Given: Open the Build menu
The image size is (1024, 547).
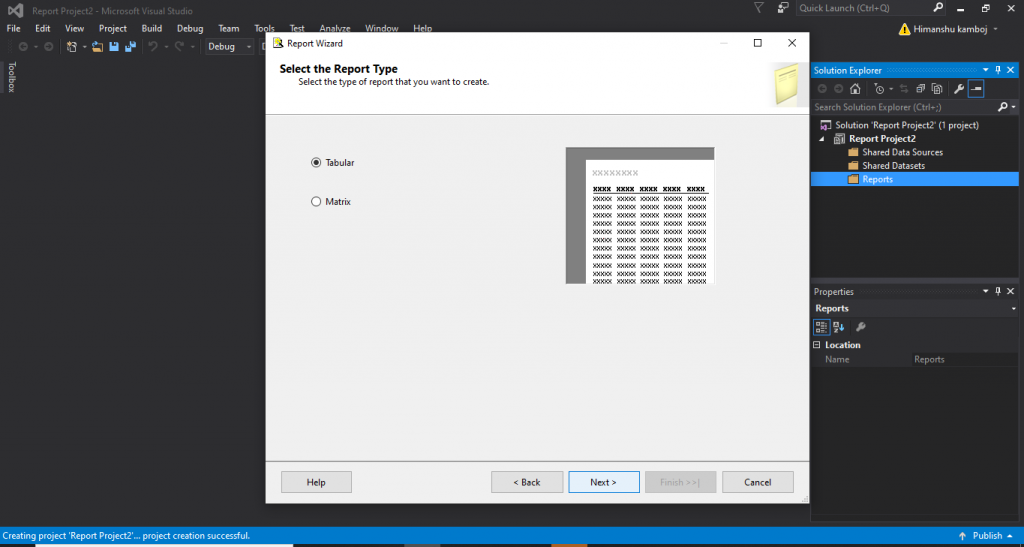Looking at the screenshot, I should coord(151,29).
